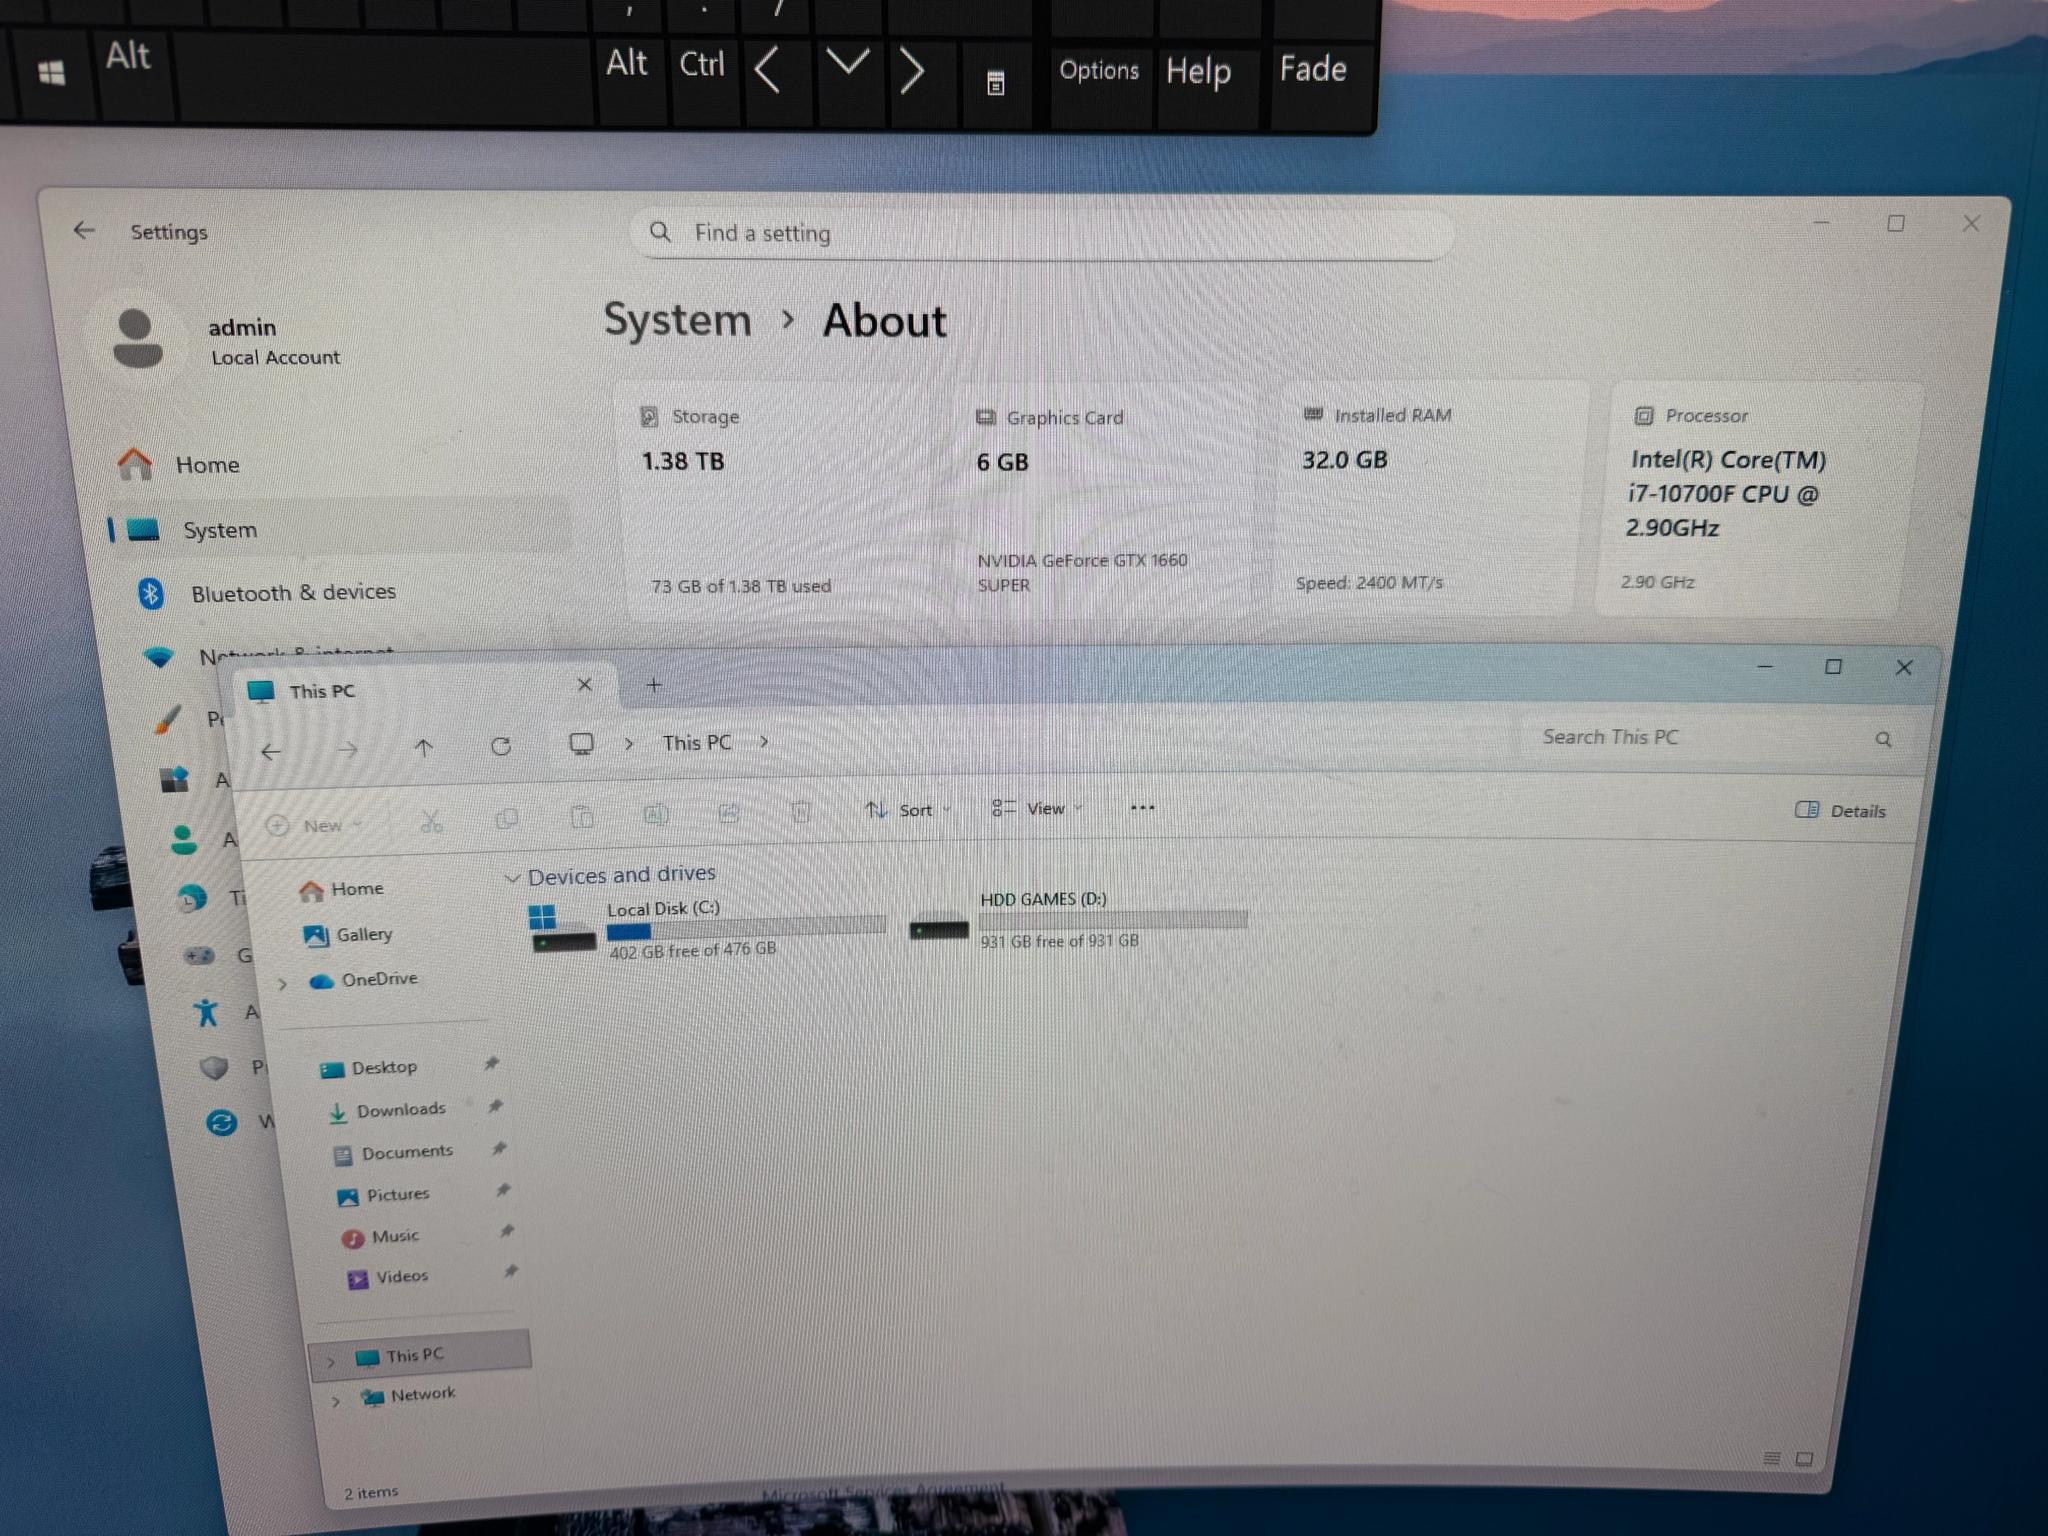Click the Delete trash icon
The image size is (2048, 1536).
coord(801,811)
